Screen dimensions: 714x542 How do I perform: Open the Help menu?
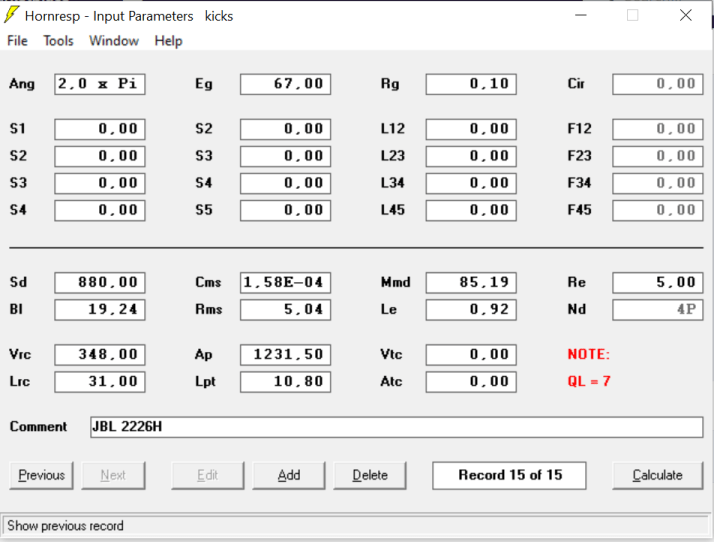coord(168,41)
